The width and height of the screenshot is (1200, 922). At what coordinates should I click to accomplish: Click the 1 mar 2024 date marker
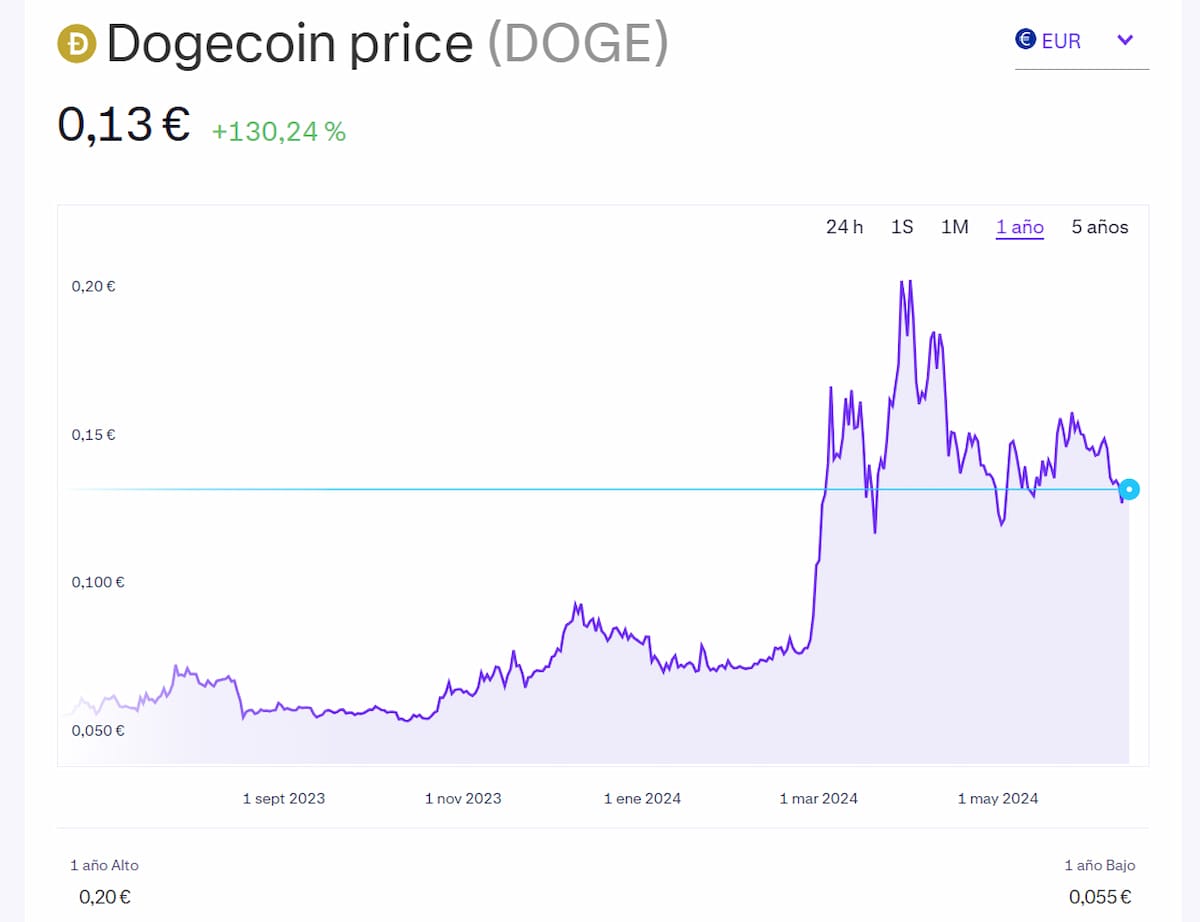[819, 798]
